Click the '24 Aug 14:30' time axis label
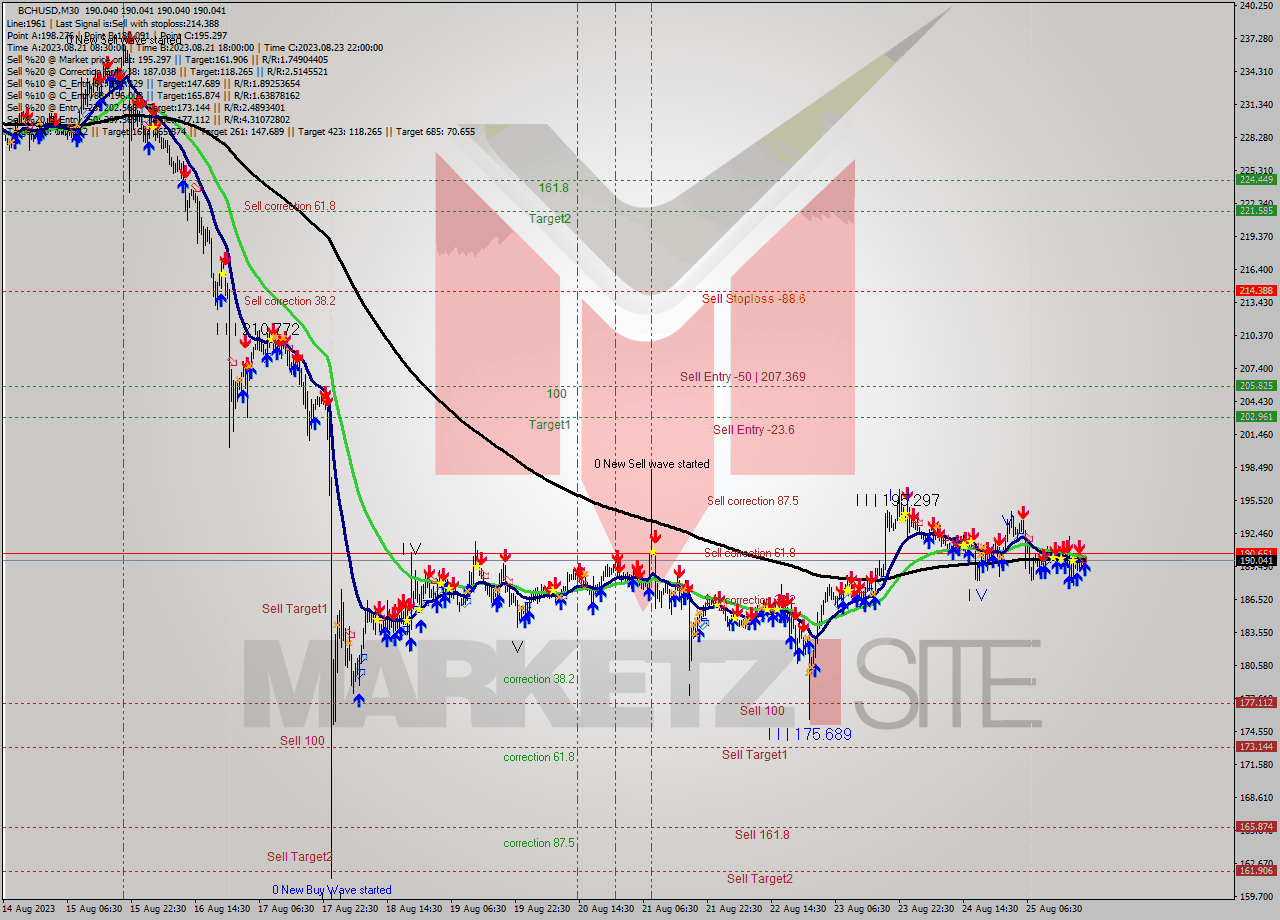Image resolution: width=1280 pixels, height=920 pixels. (x=989, y=909)
